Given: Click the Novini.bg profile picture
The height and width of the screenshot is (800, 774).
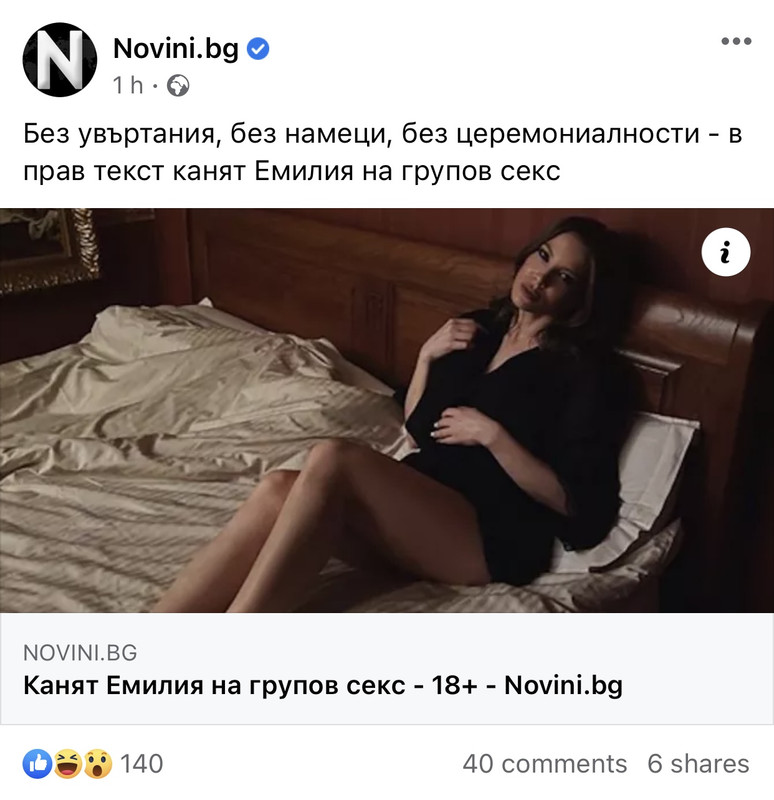Looking at the screenshot, I should coord(60,60).
